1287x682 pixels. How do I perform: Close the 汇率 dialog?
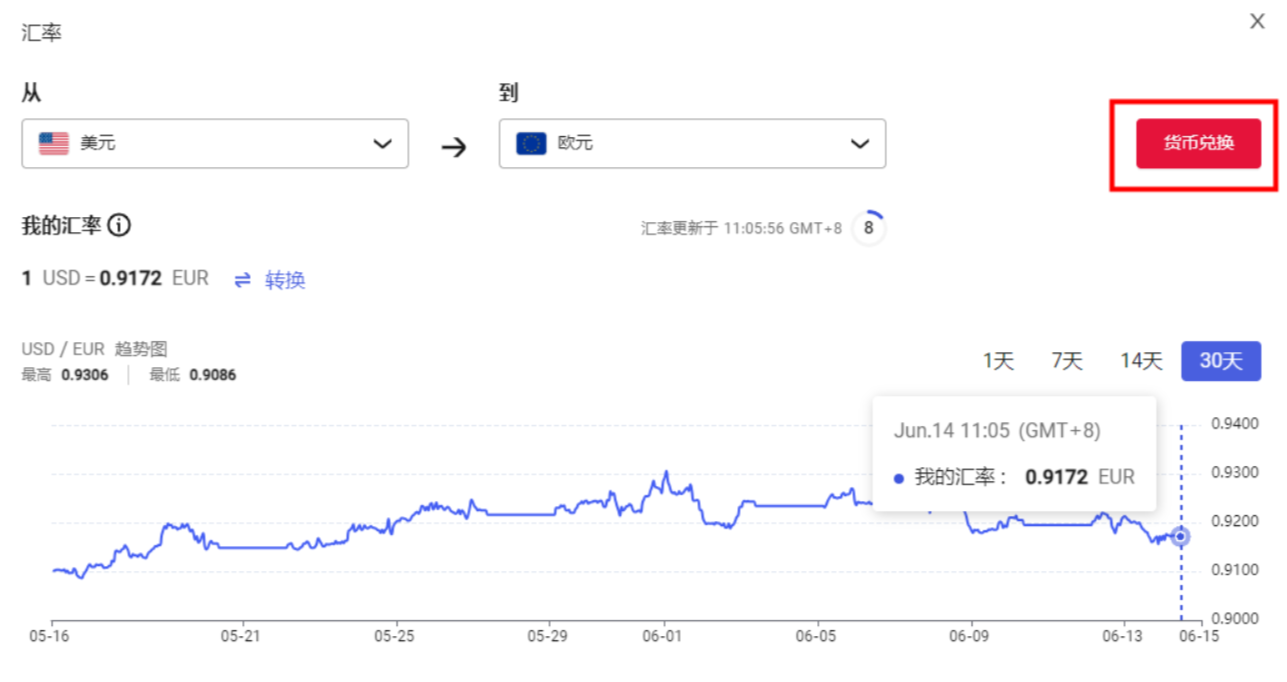[1257, 22]
